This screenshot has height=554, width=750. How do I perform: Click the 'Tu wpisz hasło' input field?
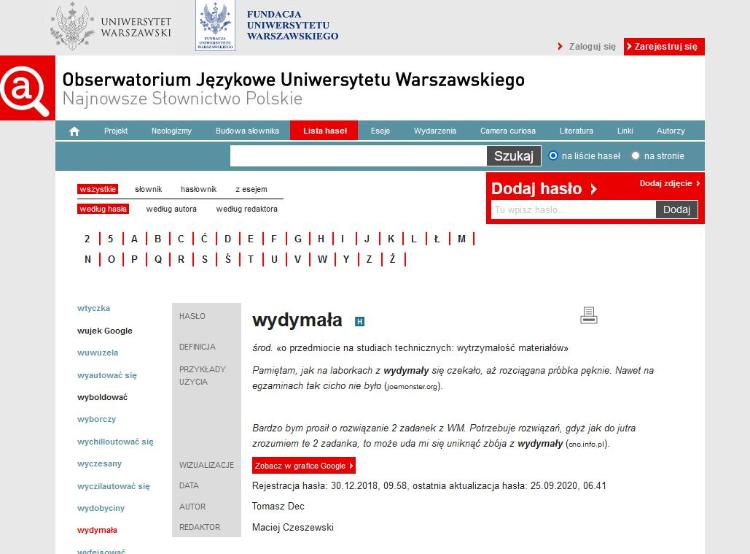coord(572,210)
